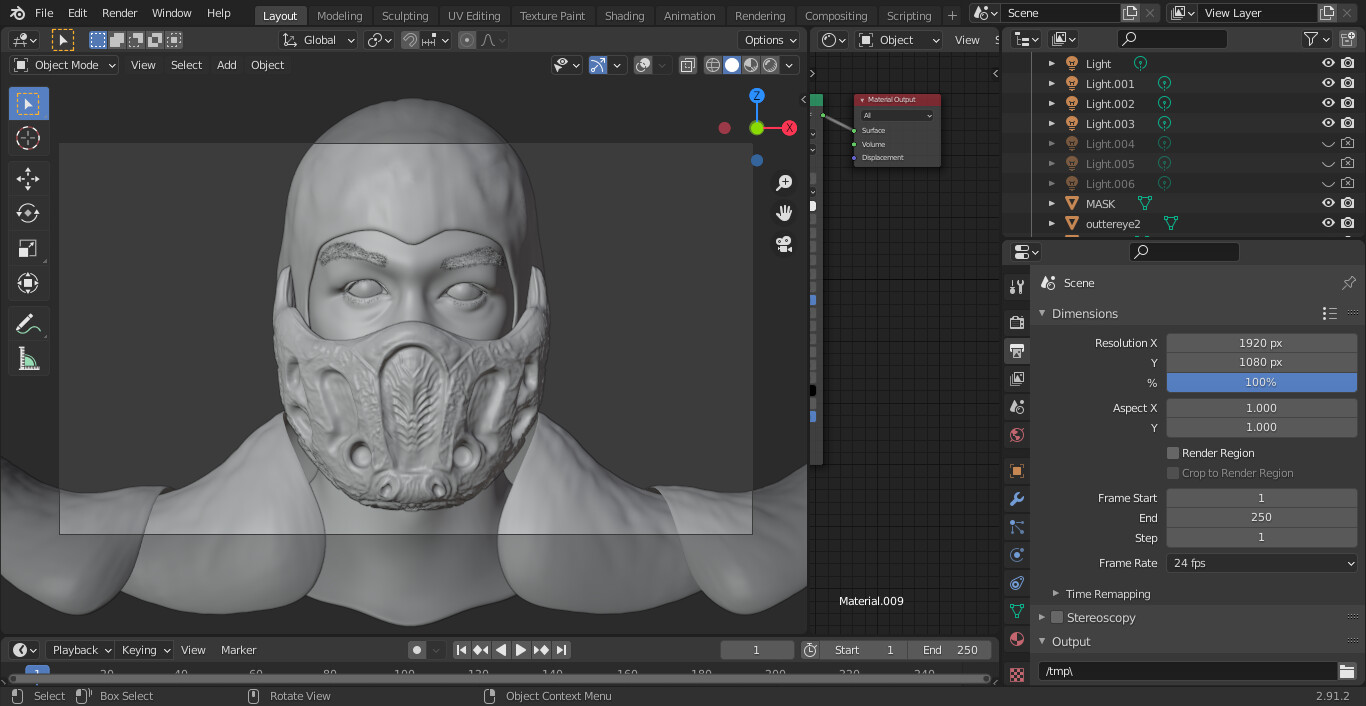
Task: Open the Keying dropdown in timeline
Action: point(145,650)
